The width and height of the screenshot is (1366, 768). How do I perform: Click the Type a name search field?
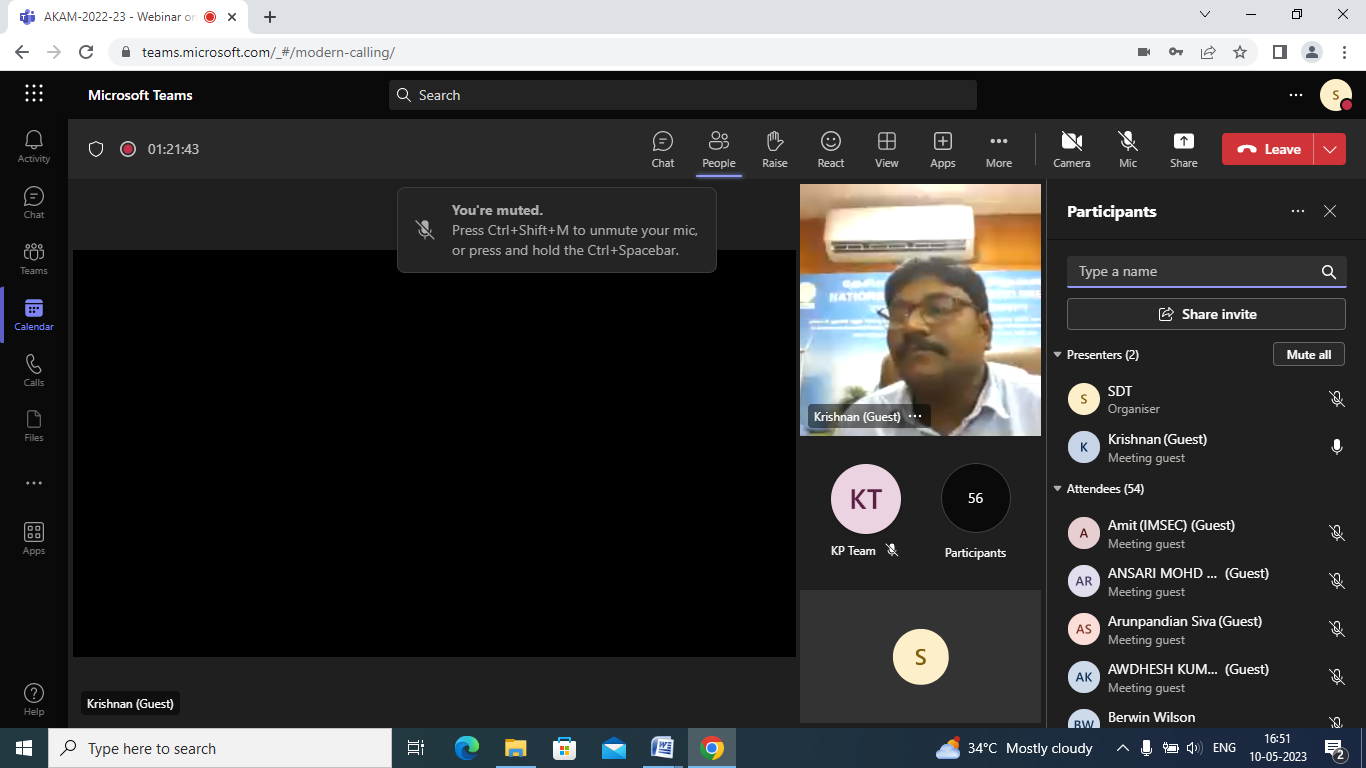click(1195, 272)
